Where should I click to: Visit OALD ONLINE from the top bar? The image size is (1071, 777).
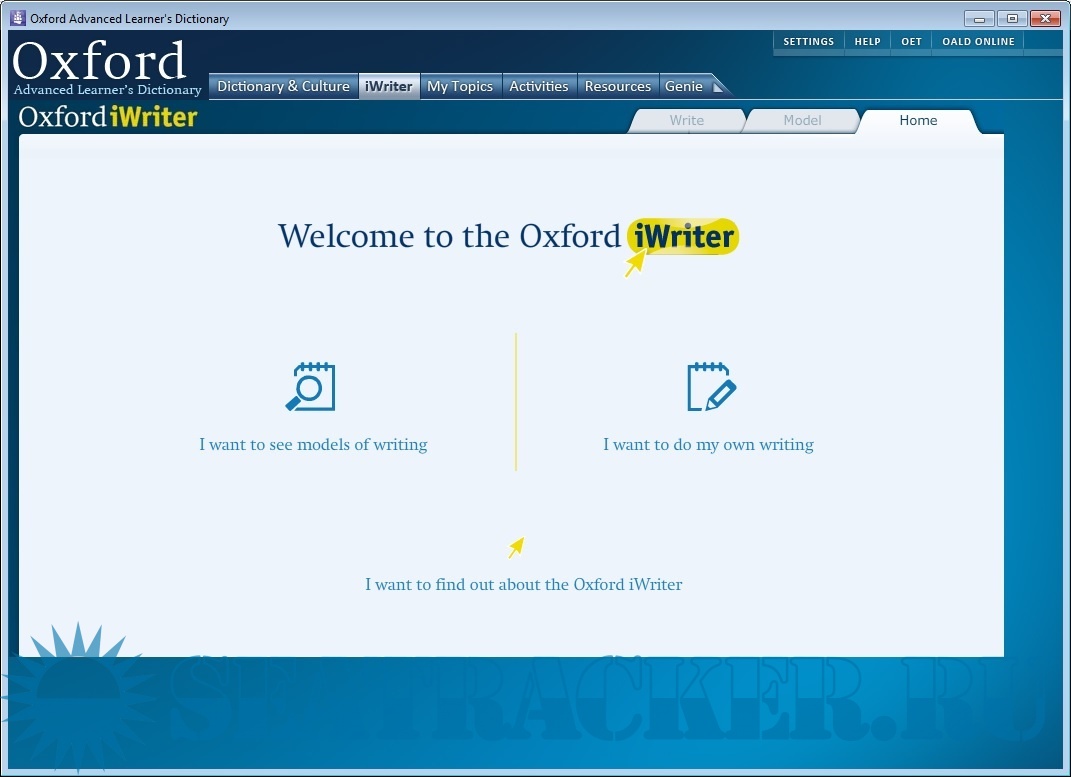click(978, 42)
